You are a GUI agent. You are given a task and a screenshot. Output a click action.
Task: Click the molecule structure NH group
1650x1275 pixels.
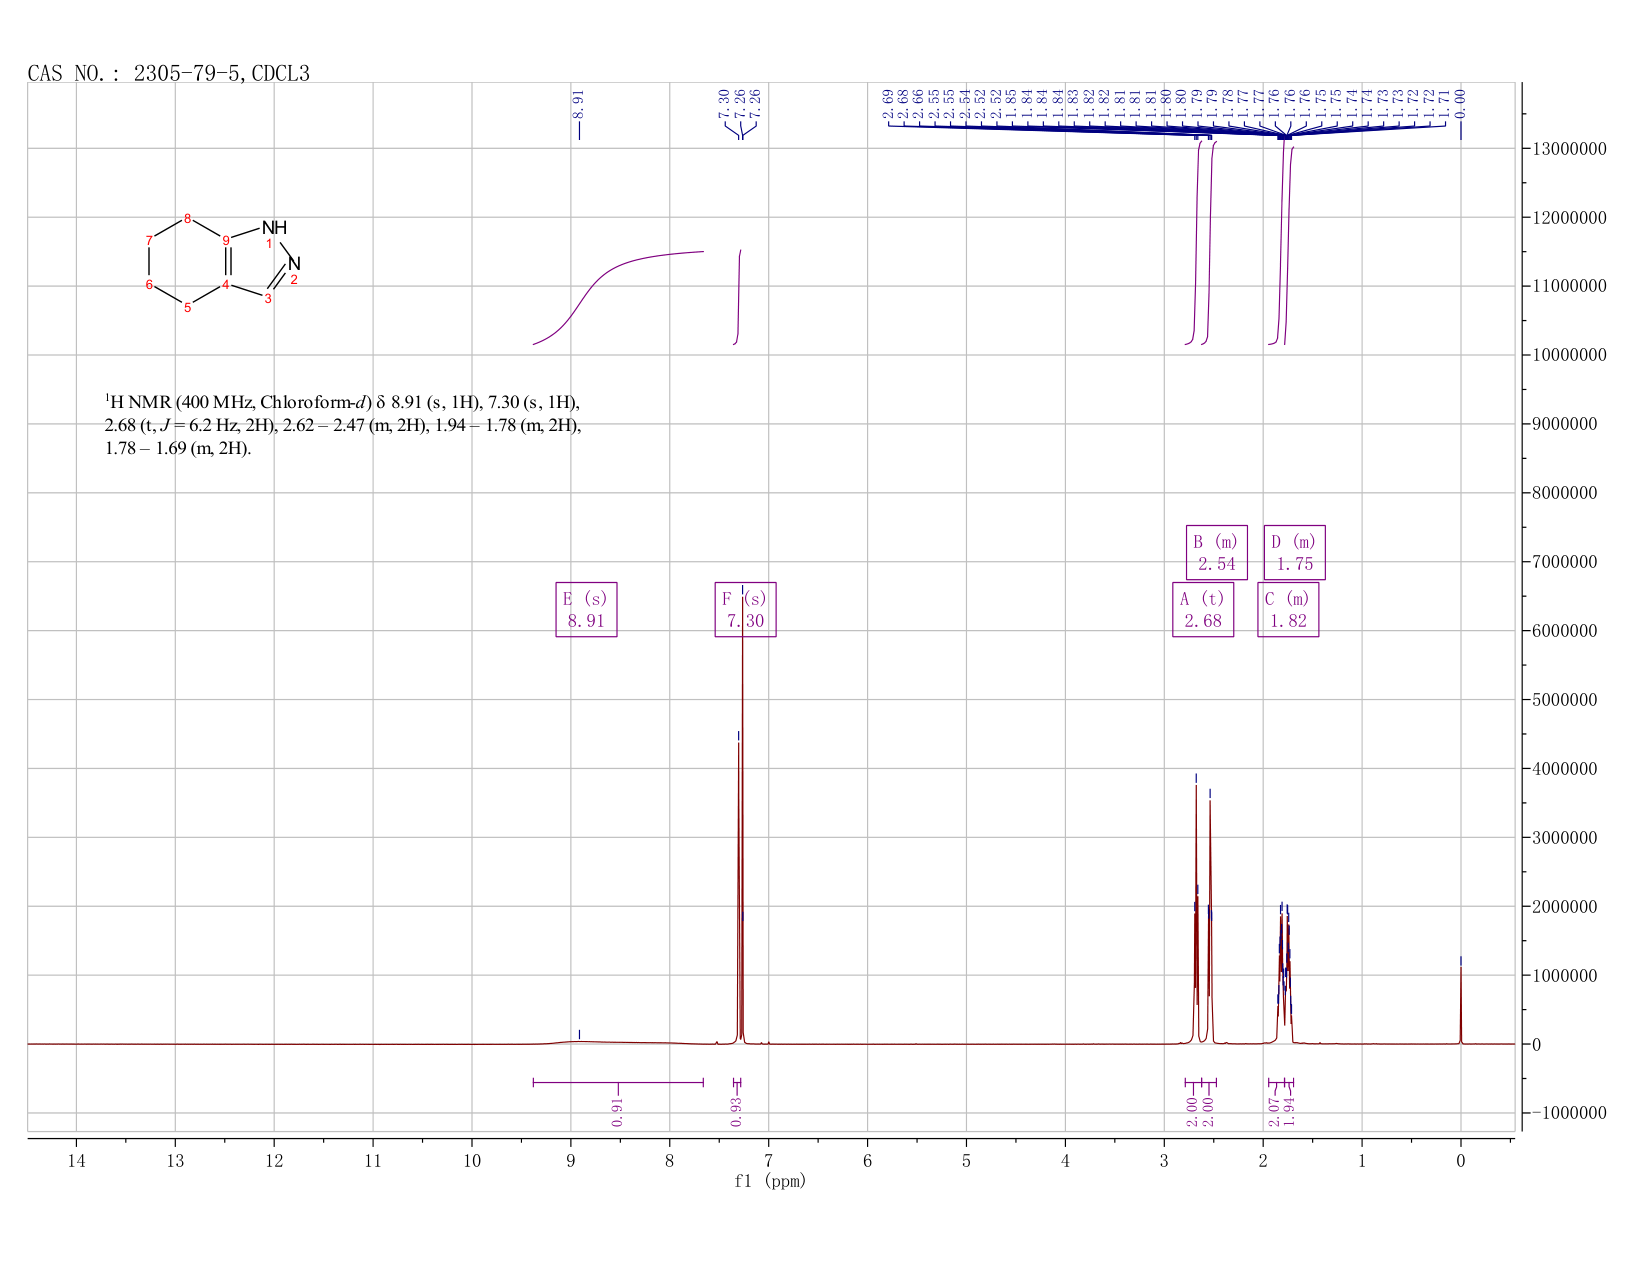274,228
